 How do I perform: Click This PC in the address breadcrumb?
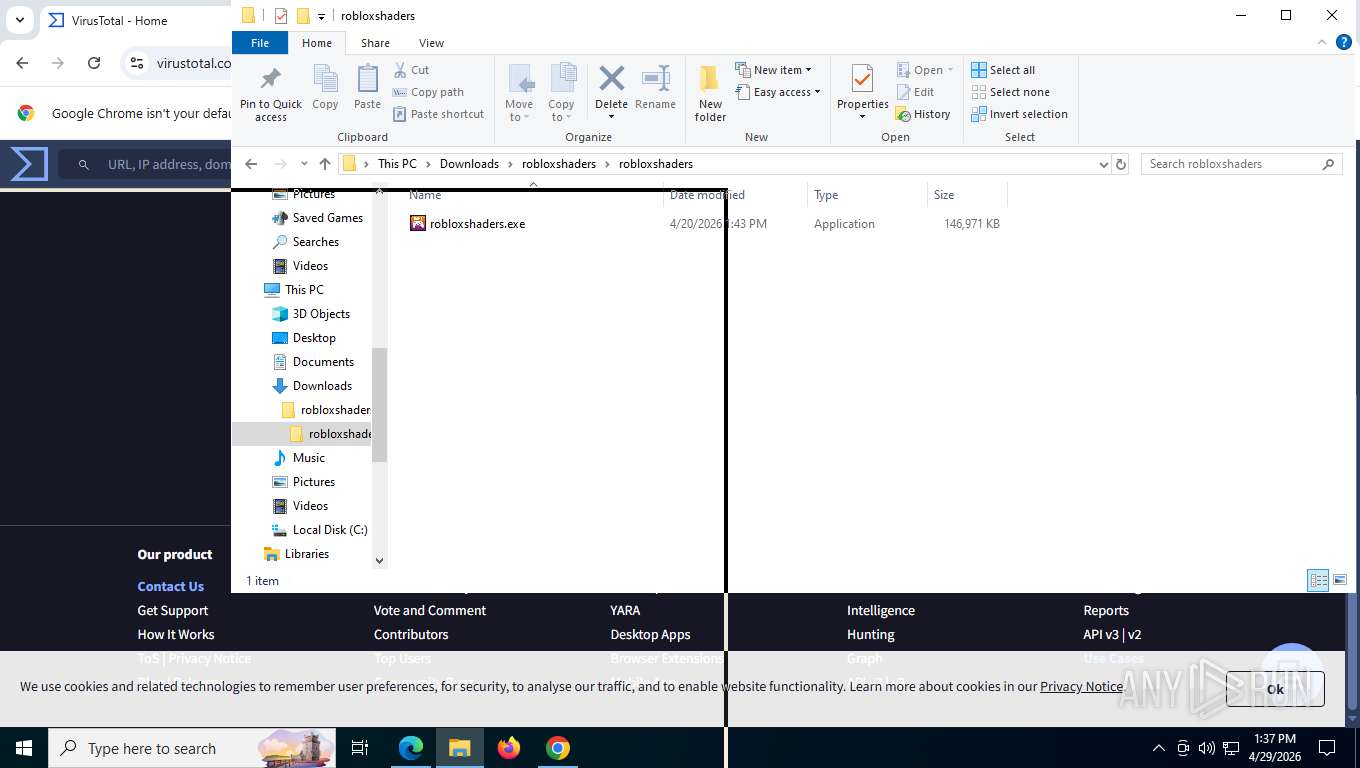[x=397, y=164]
